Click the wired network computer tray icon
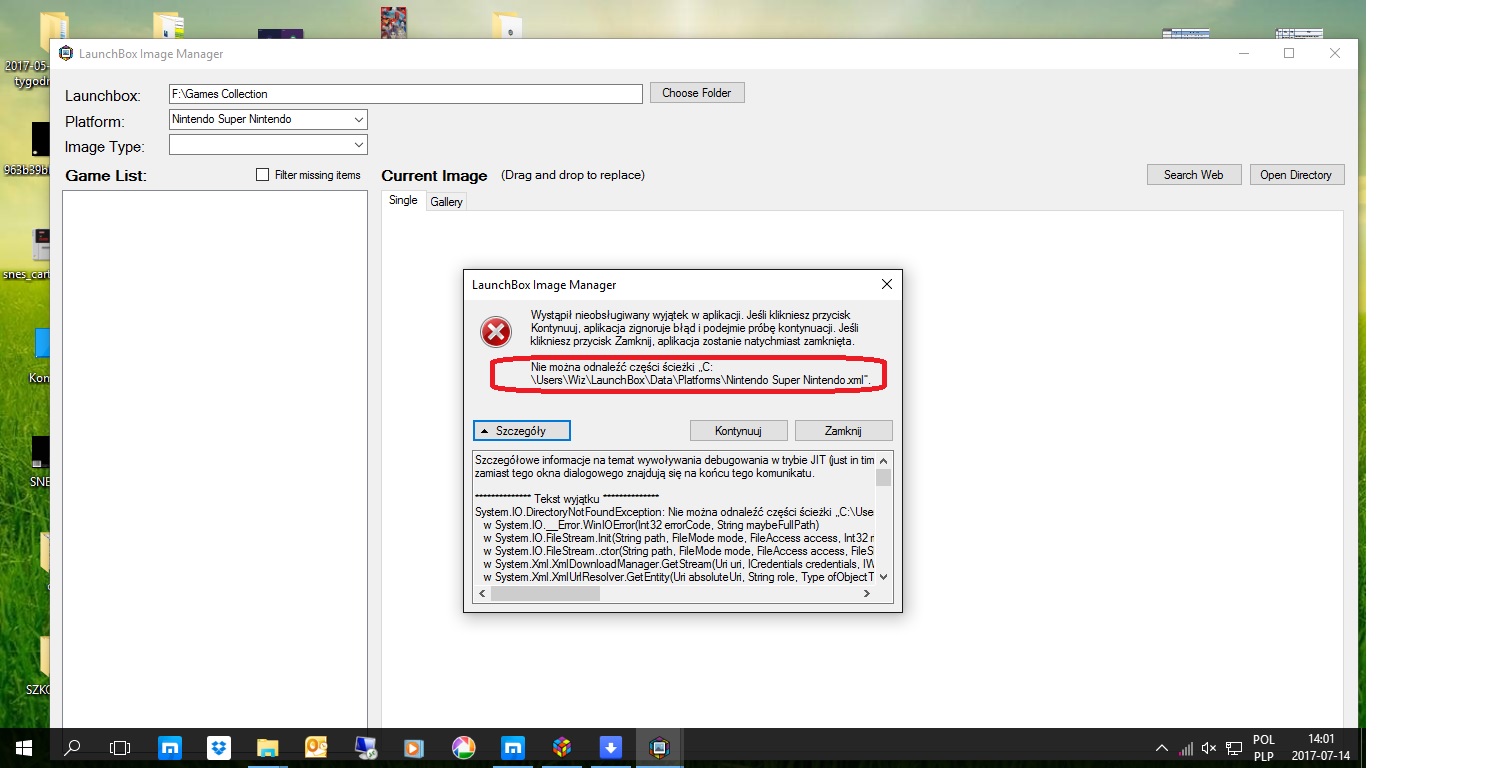1512x768 pixels. [x=1234, y=748]
